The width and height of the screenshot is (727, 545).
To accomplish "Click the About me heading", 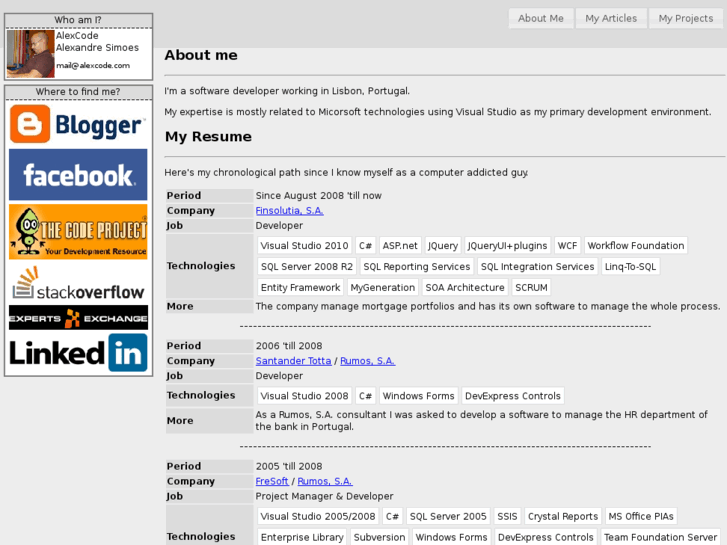I will (x=201, y=55).
